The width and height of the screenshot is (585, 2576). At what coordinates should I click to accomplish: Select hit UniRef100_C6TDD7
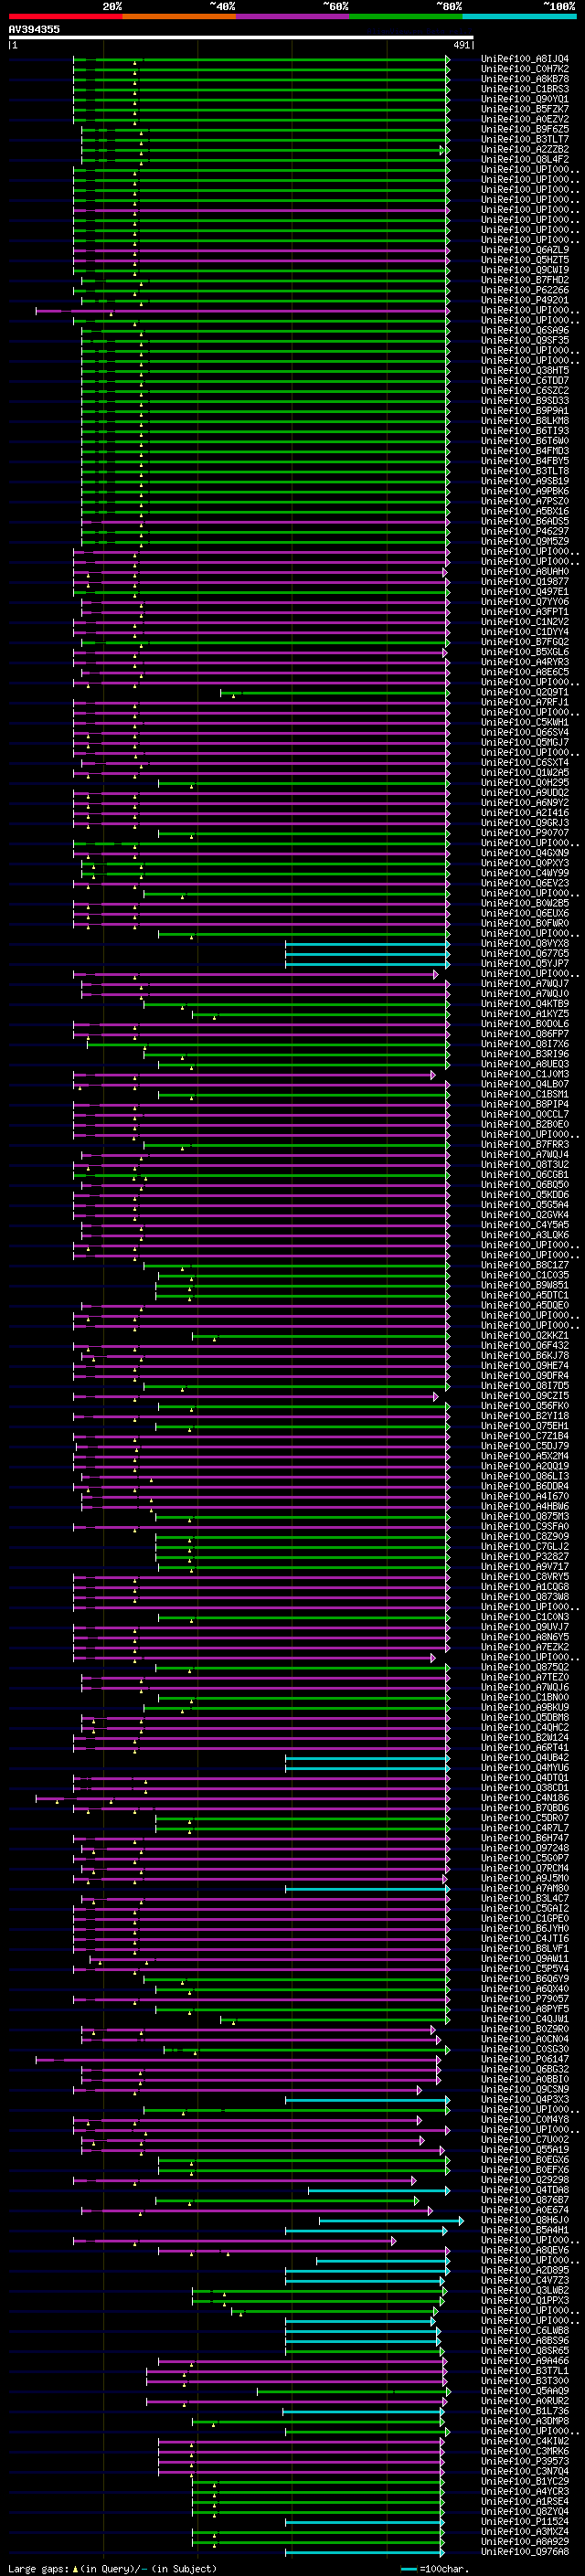click(525, 380)
